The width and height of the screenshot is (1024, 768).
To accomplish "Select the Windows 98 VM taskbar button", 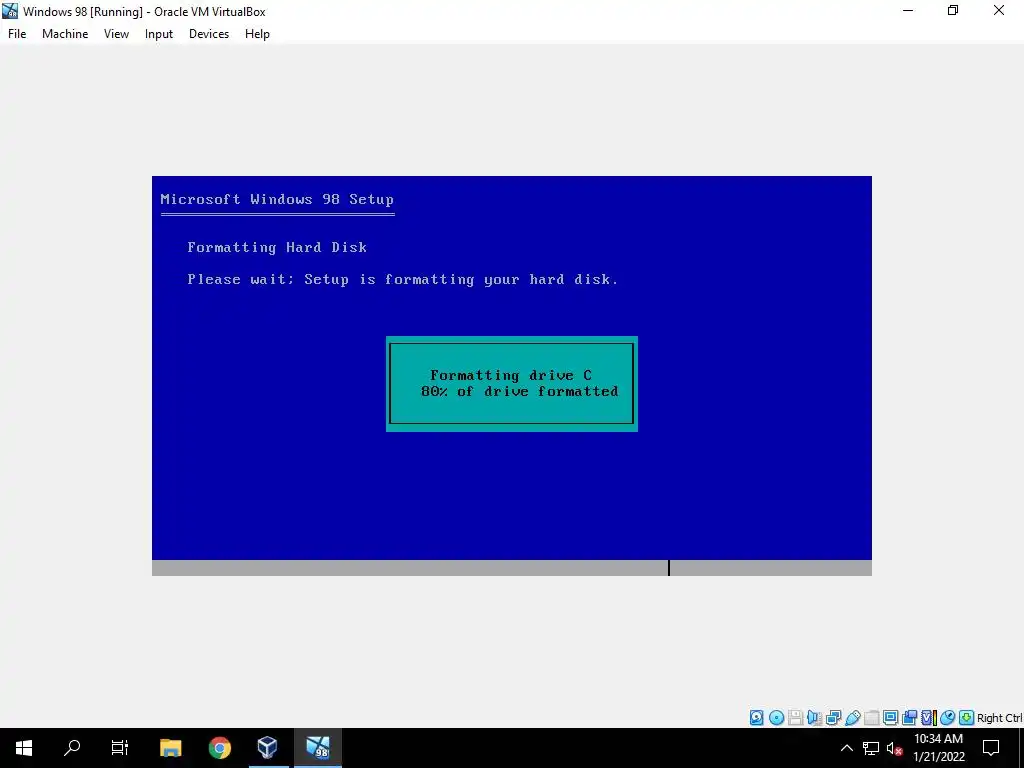I will coord(317,748).
